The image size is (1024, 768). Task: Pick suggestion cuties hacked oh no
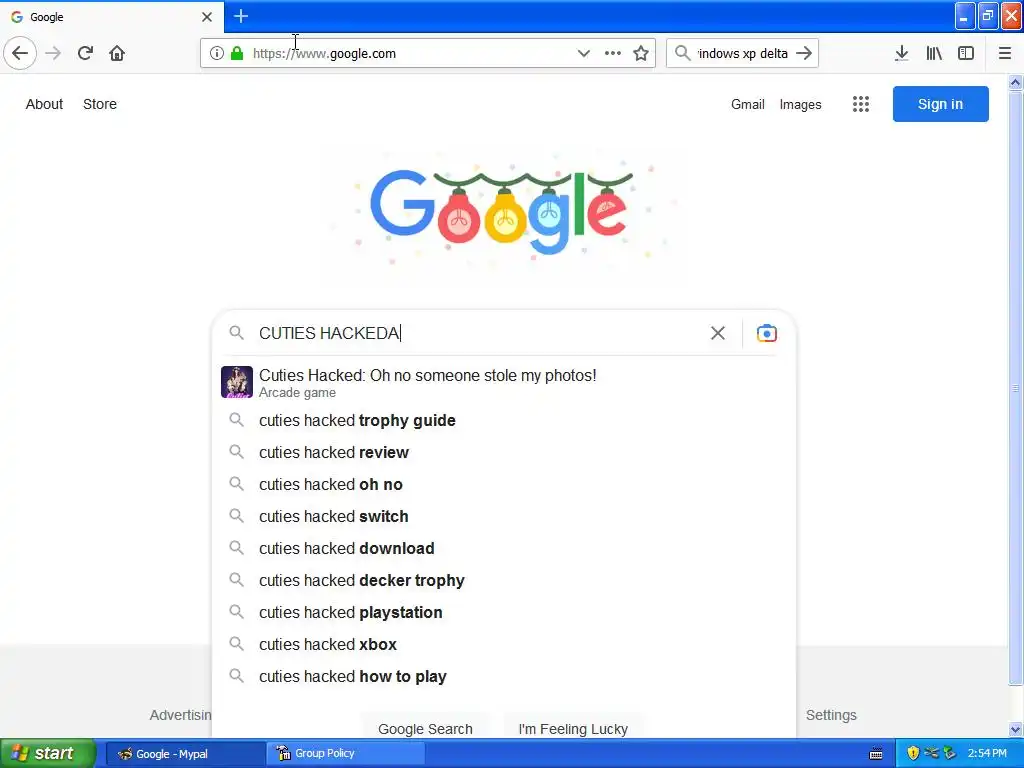pyautogui.click(x=504, y=485)
